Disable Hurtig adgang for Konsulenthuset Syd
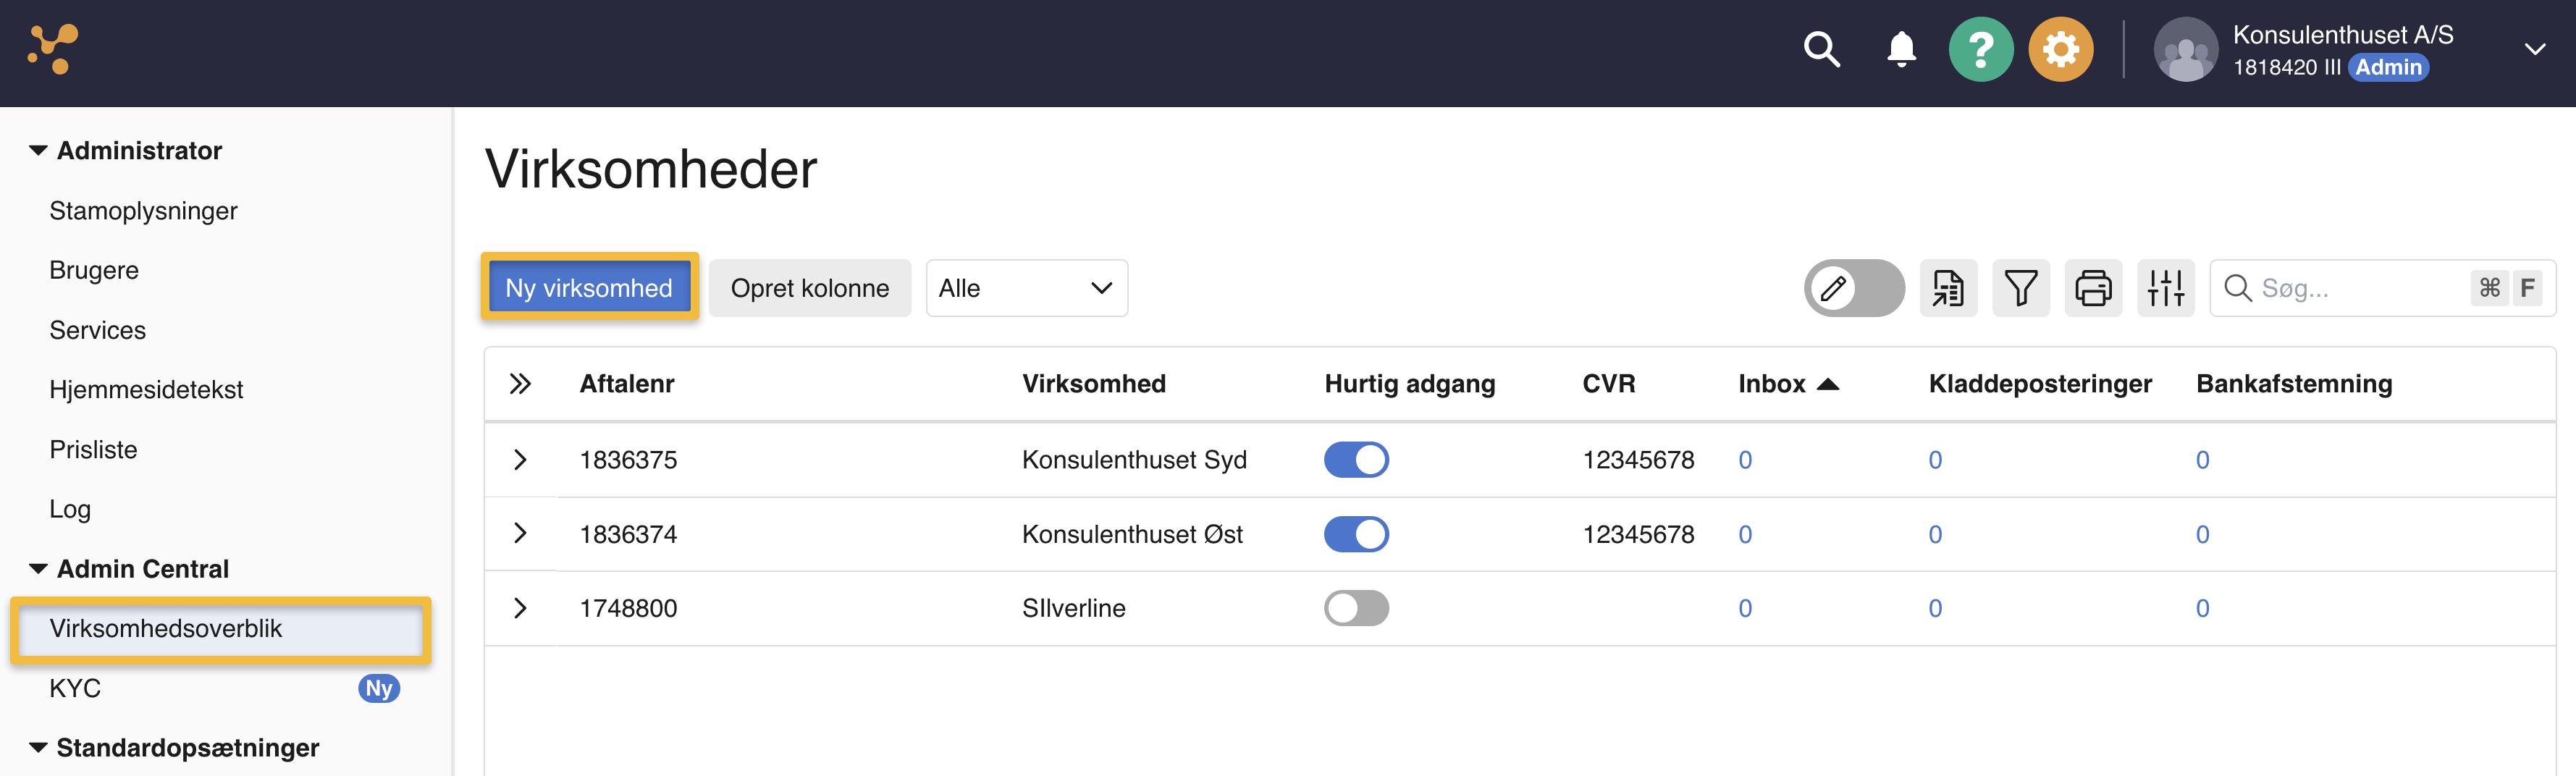The height and width of the screenshot is (776, 2576). pos(1356,460)
